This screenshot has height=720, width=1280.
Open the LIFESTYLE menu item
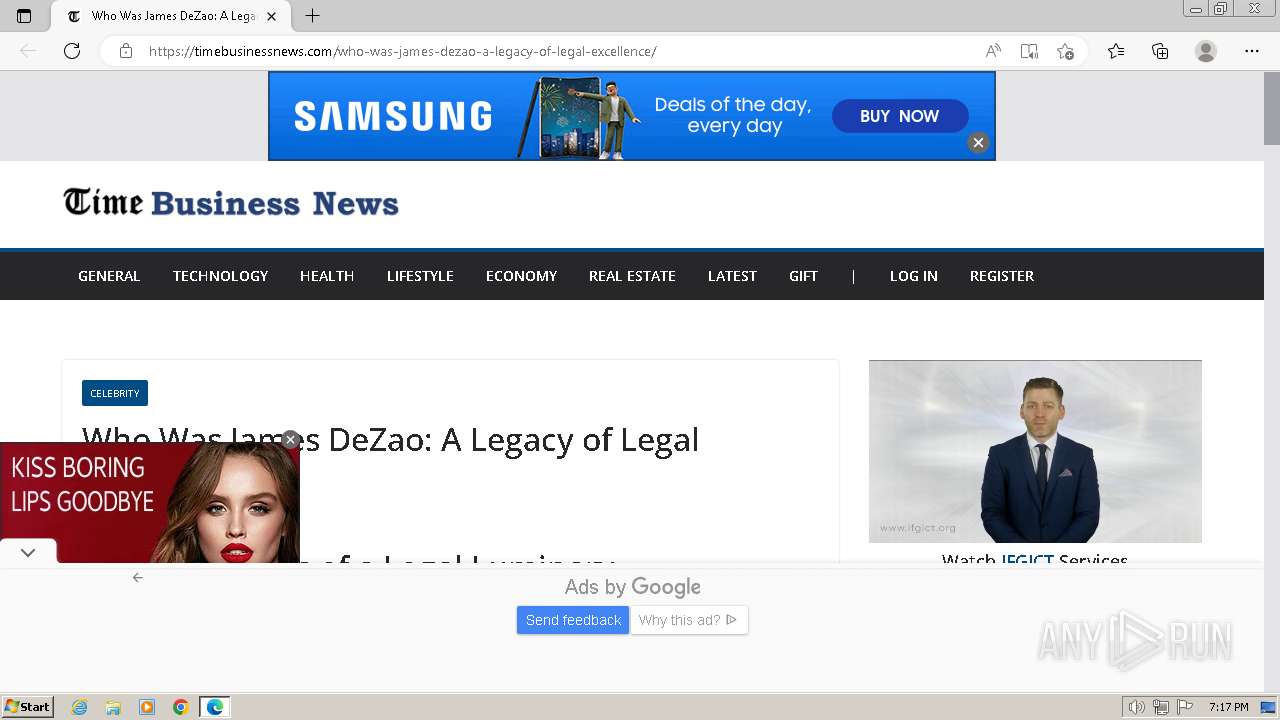click(420, 276)
